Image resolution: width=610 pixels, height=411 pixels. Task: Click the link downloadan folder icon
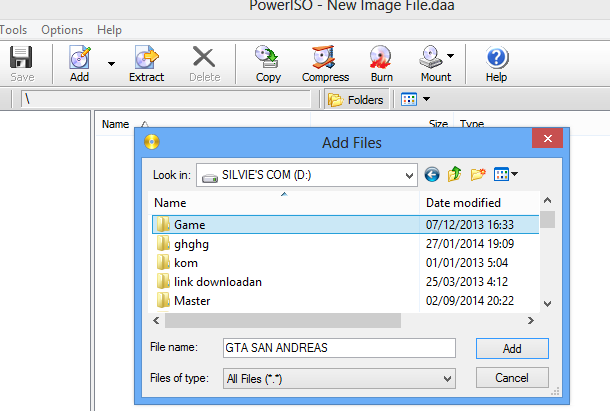click(x=163, y=281)
